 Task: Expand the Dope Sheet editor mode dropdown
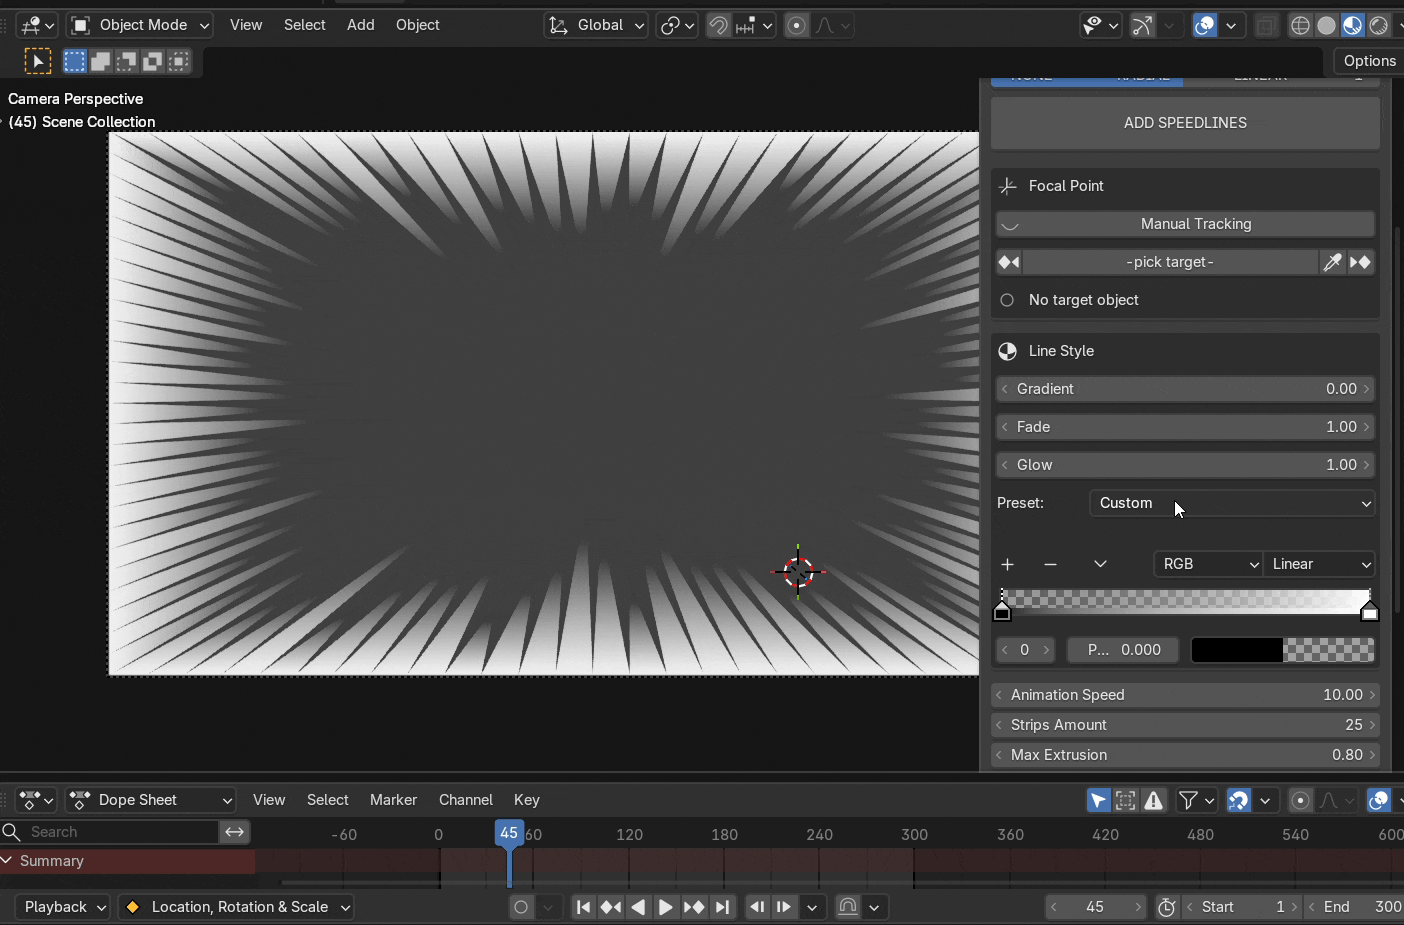point(151,800)
